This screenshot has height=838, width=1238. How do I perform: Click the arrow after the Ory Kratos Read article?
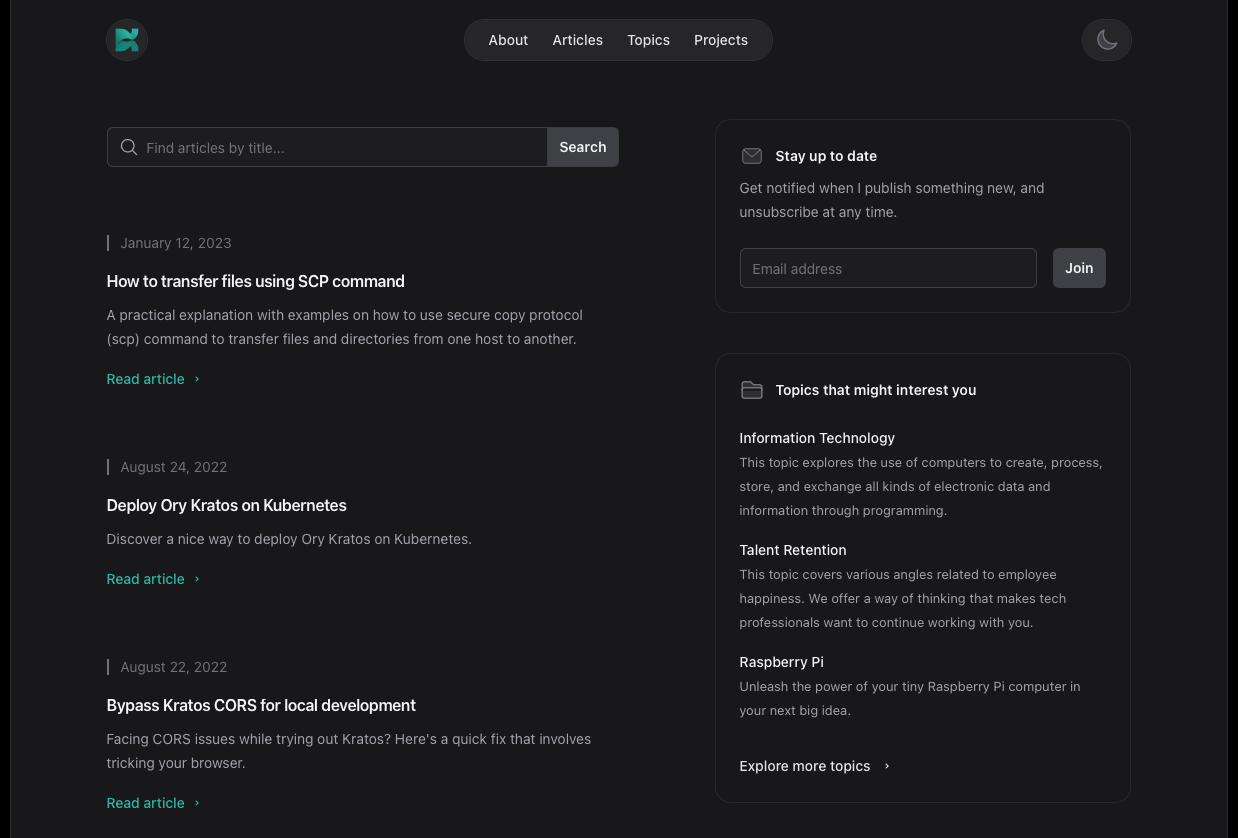(x=197, y=579)
